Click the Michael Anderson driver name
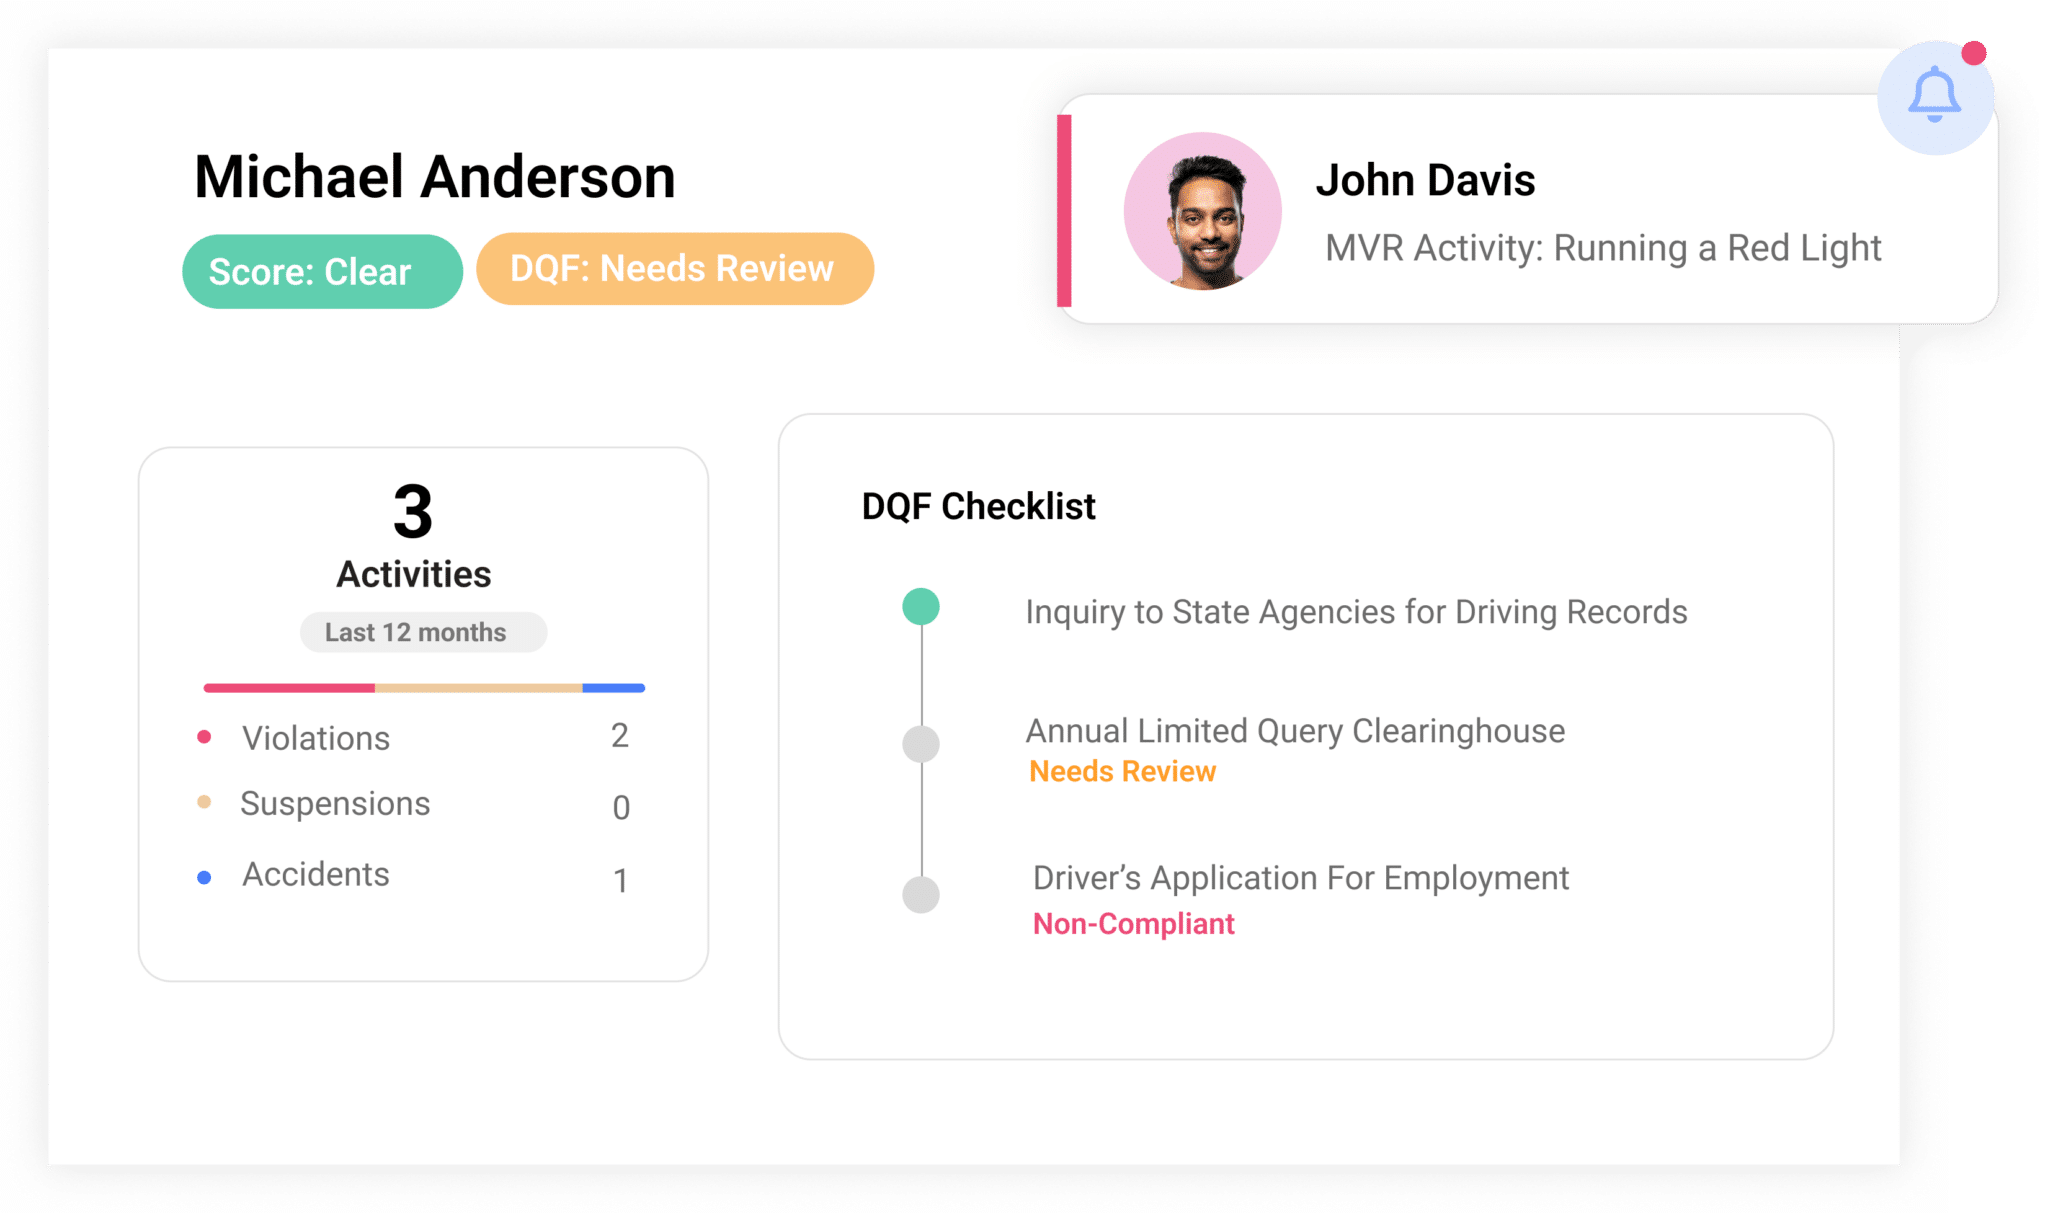This screenshot has width=2048, height=1213. click(434, 177)
